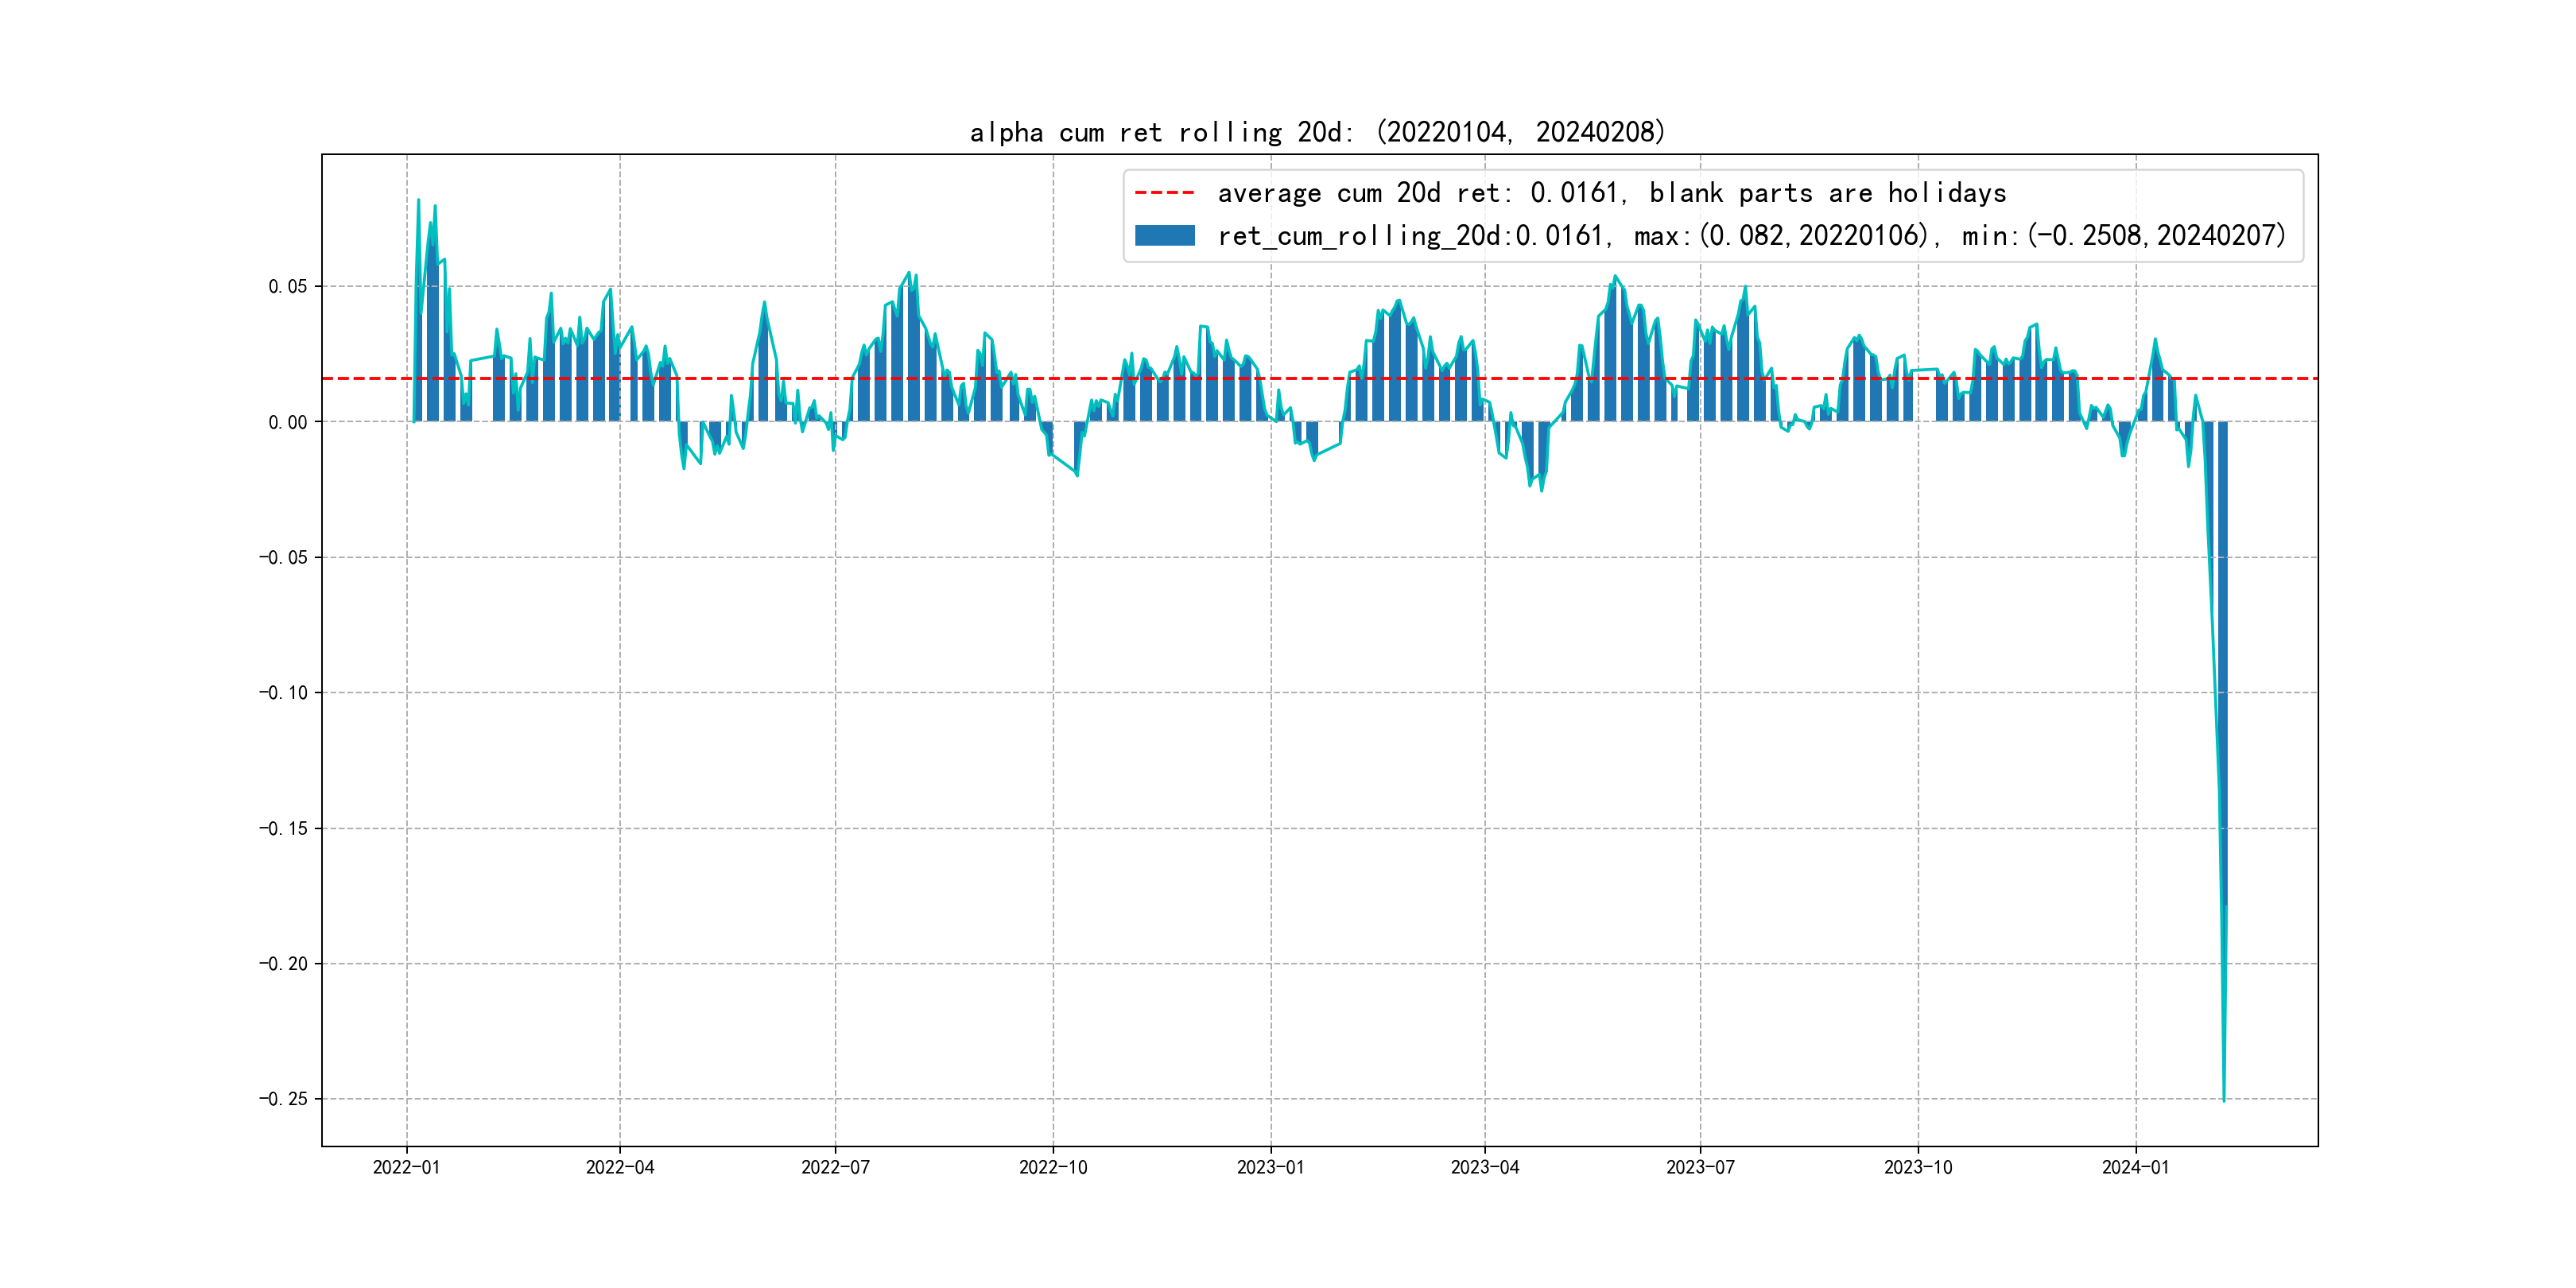Click the -0.10 y-axis tick label
2576x1288 pixels.
tap(283, 693)
